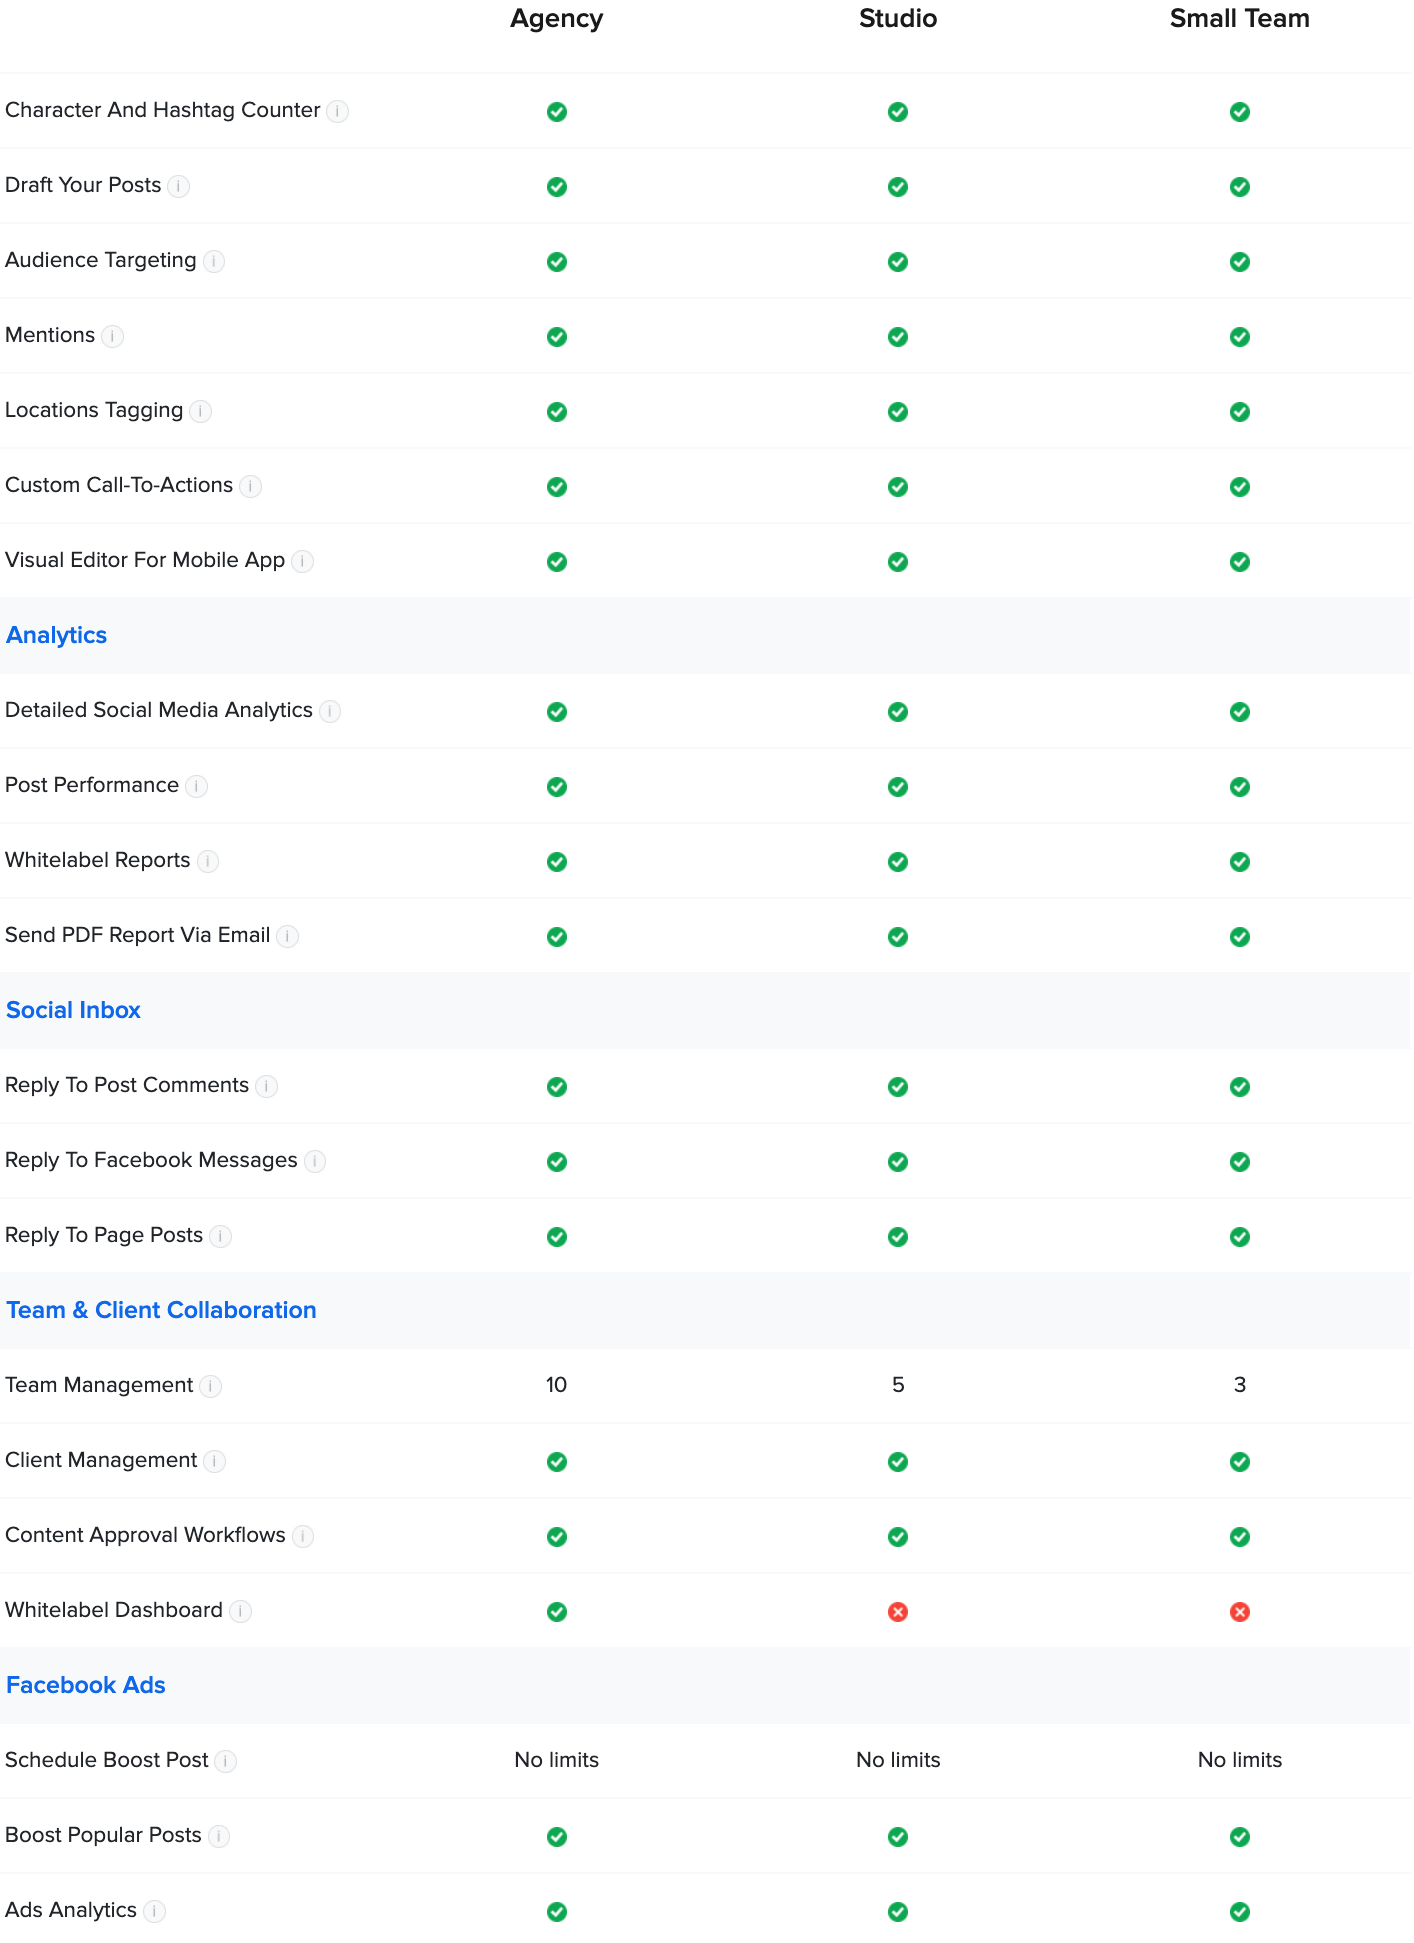The image size is (1414, 1943).
Task: Click red X for Studio Whitelabel Dashboard
Action: 898,1612
